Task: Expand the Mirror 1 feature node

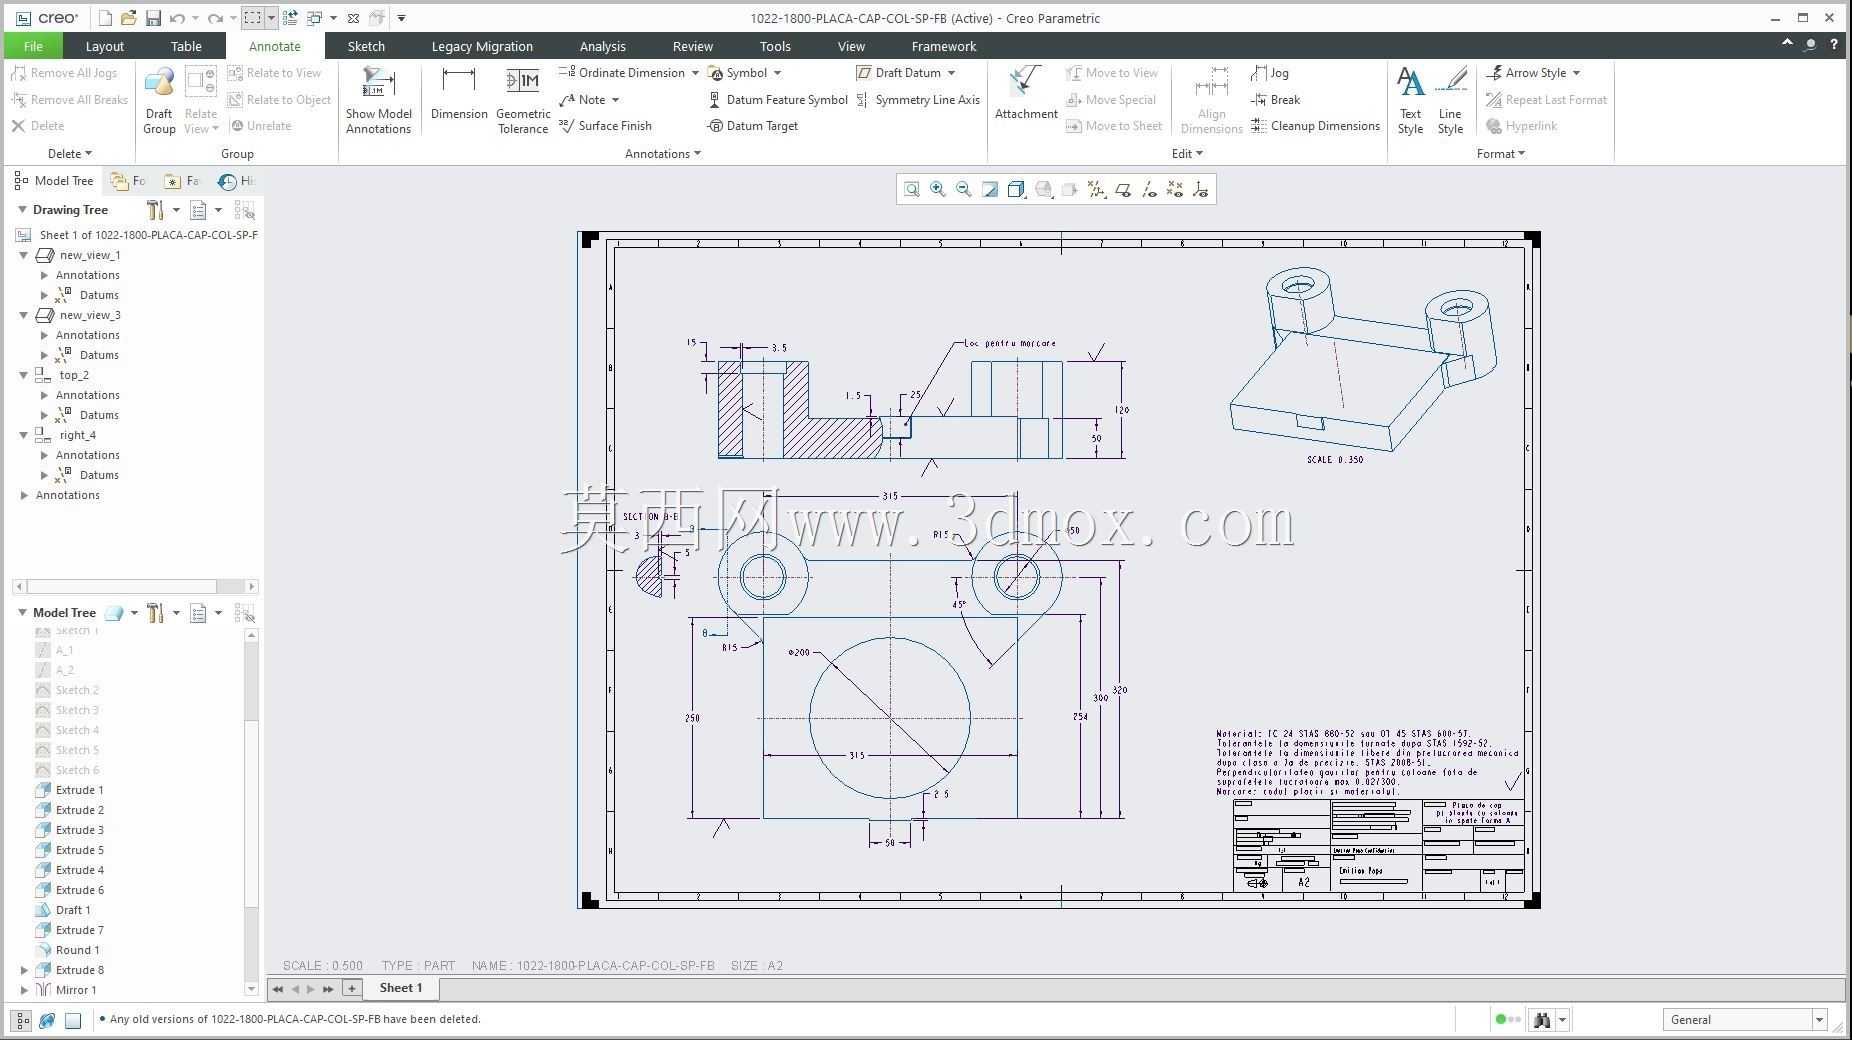Action: pos(24,990)
